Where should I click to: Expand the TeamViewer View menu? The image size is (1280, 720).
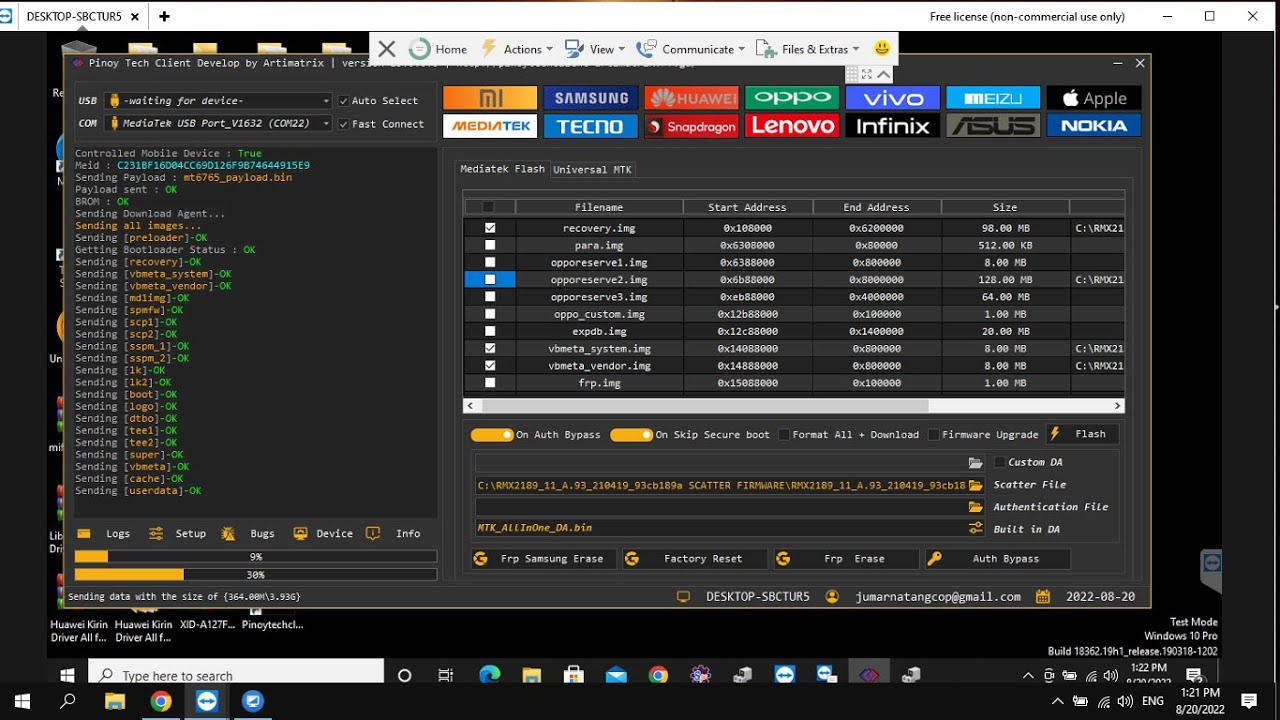pos(595,49)
